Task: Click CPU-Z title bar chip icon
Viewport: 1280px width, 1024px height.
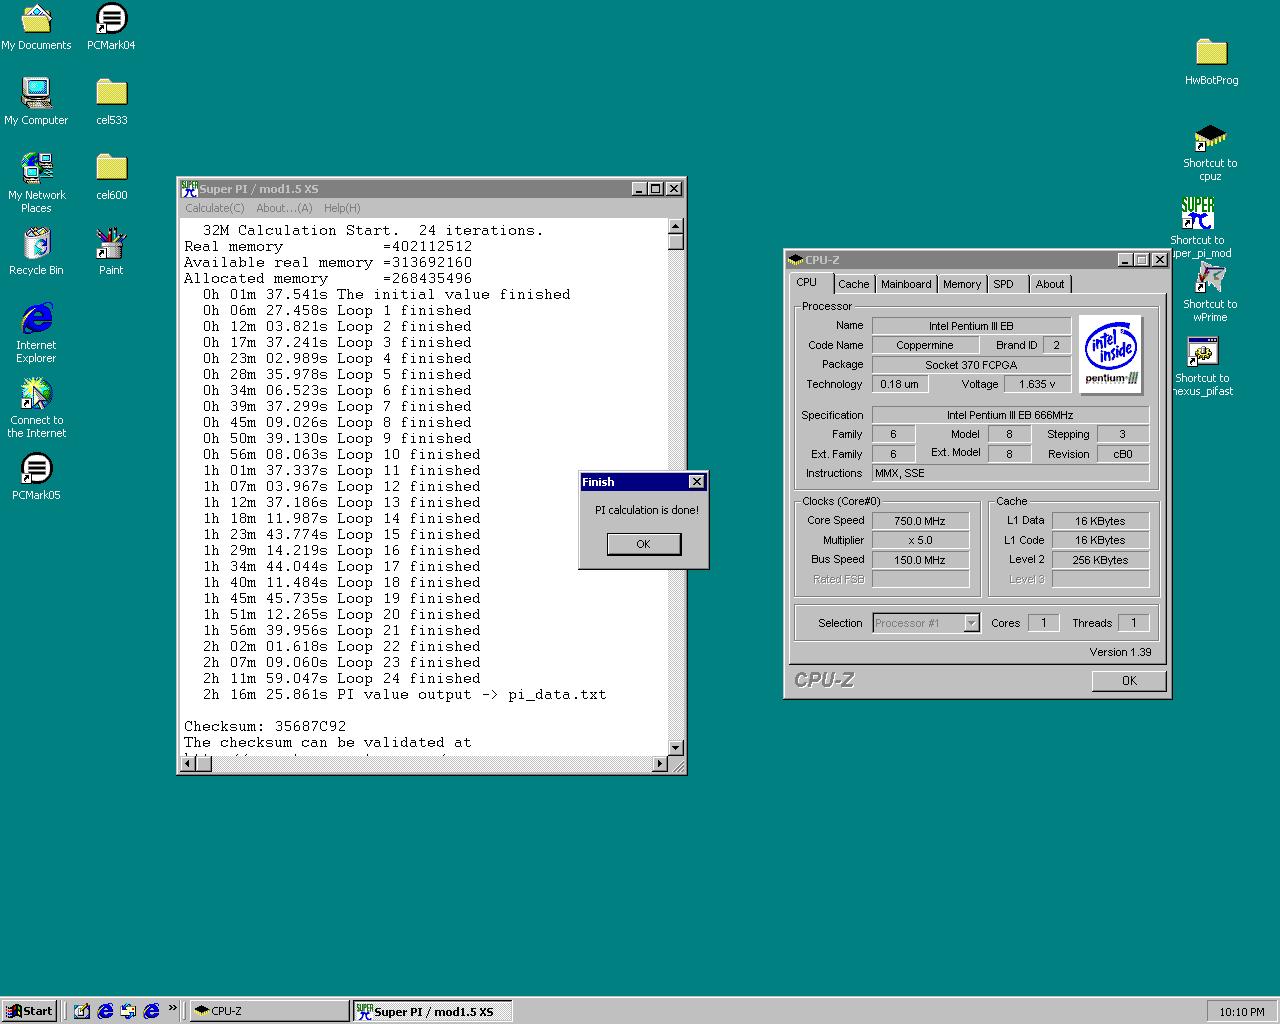Action: pos(795,260)
